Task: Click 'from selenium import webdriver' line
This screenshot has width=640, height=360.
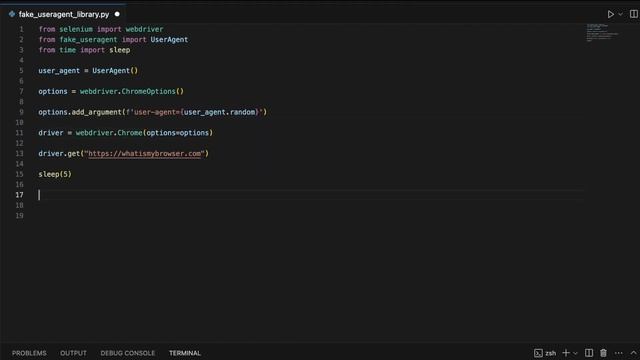Action: pos(101,29)
